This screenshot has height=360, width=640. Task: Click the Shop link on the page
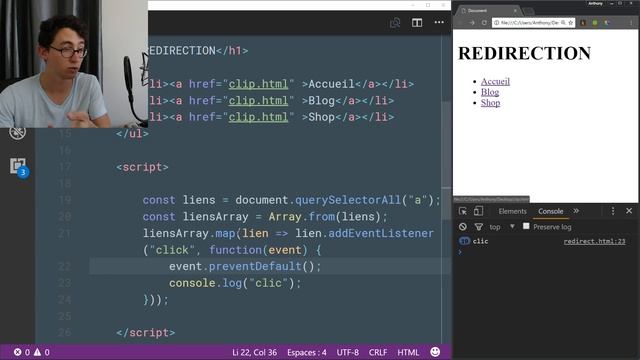(490, 103)
